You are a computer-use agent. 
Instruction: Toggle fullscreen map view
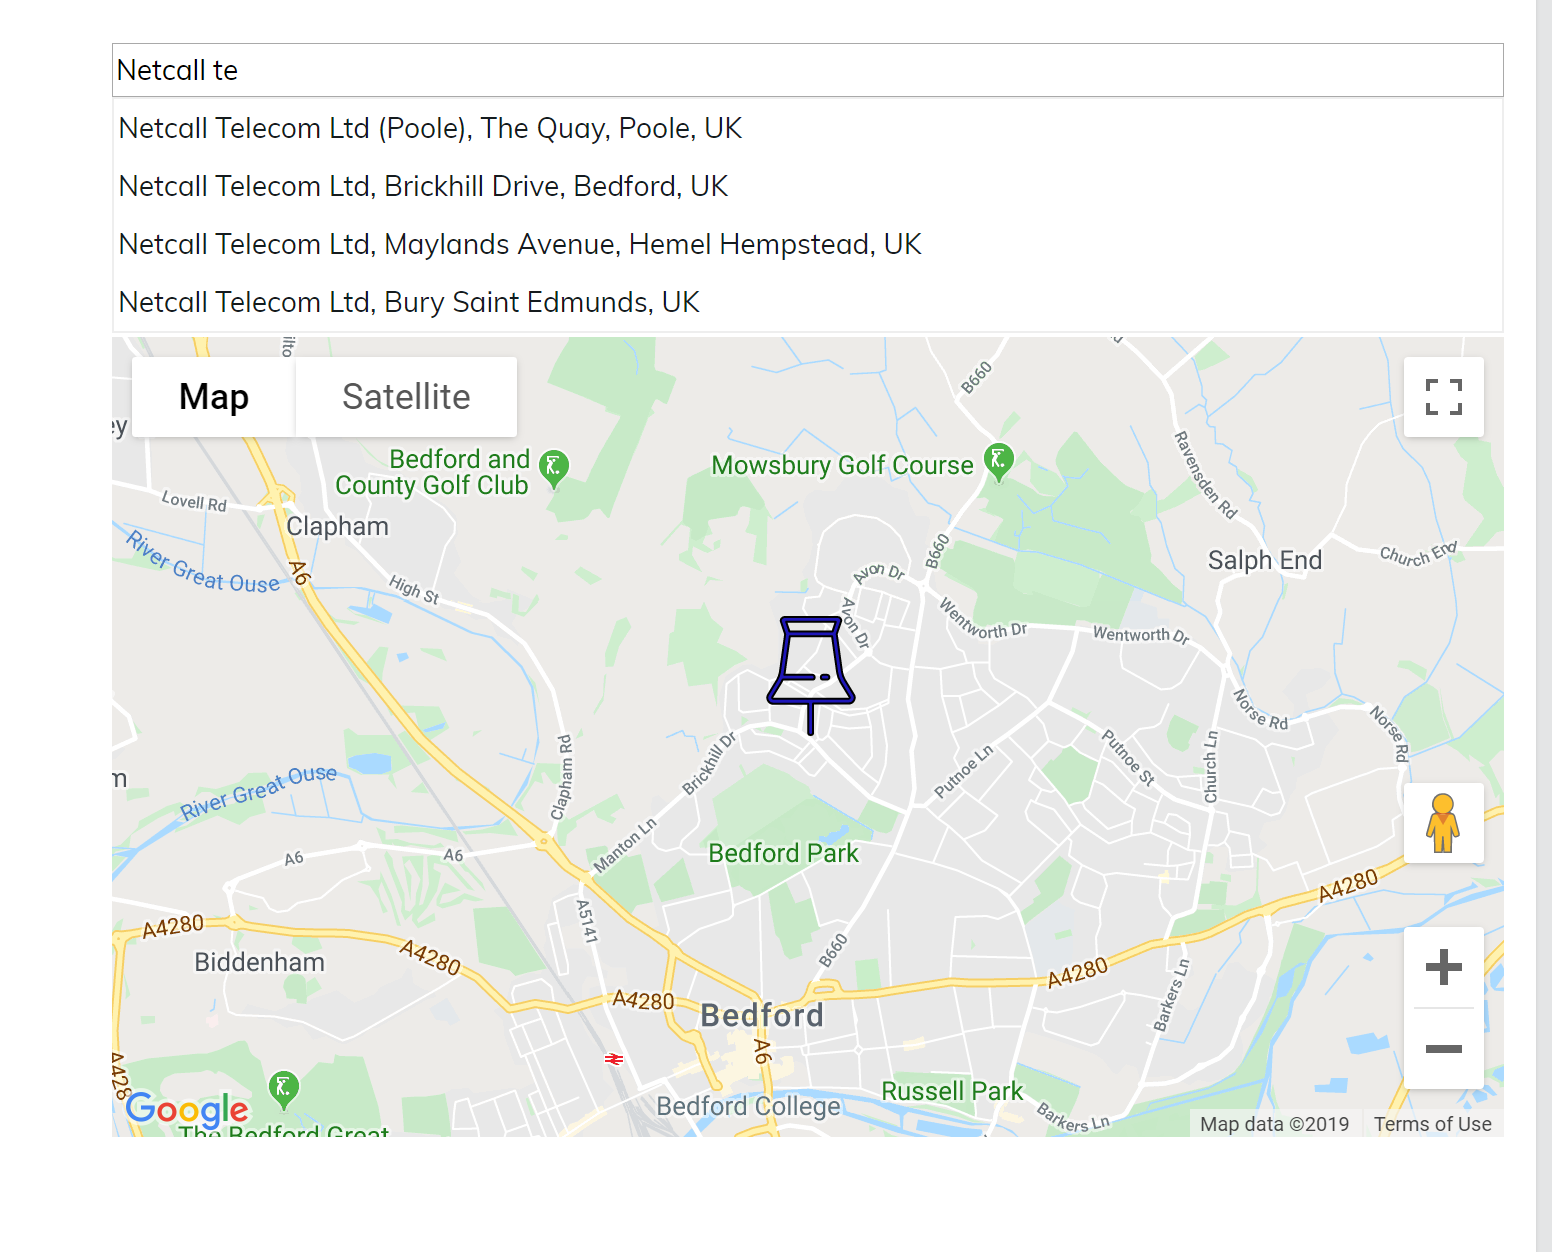click(1443, 397)
